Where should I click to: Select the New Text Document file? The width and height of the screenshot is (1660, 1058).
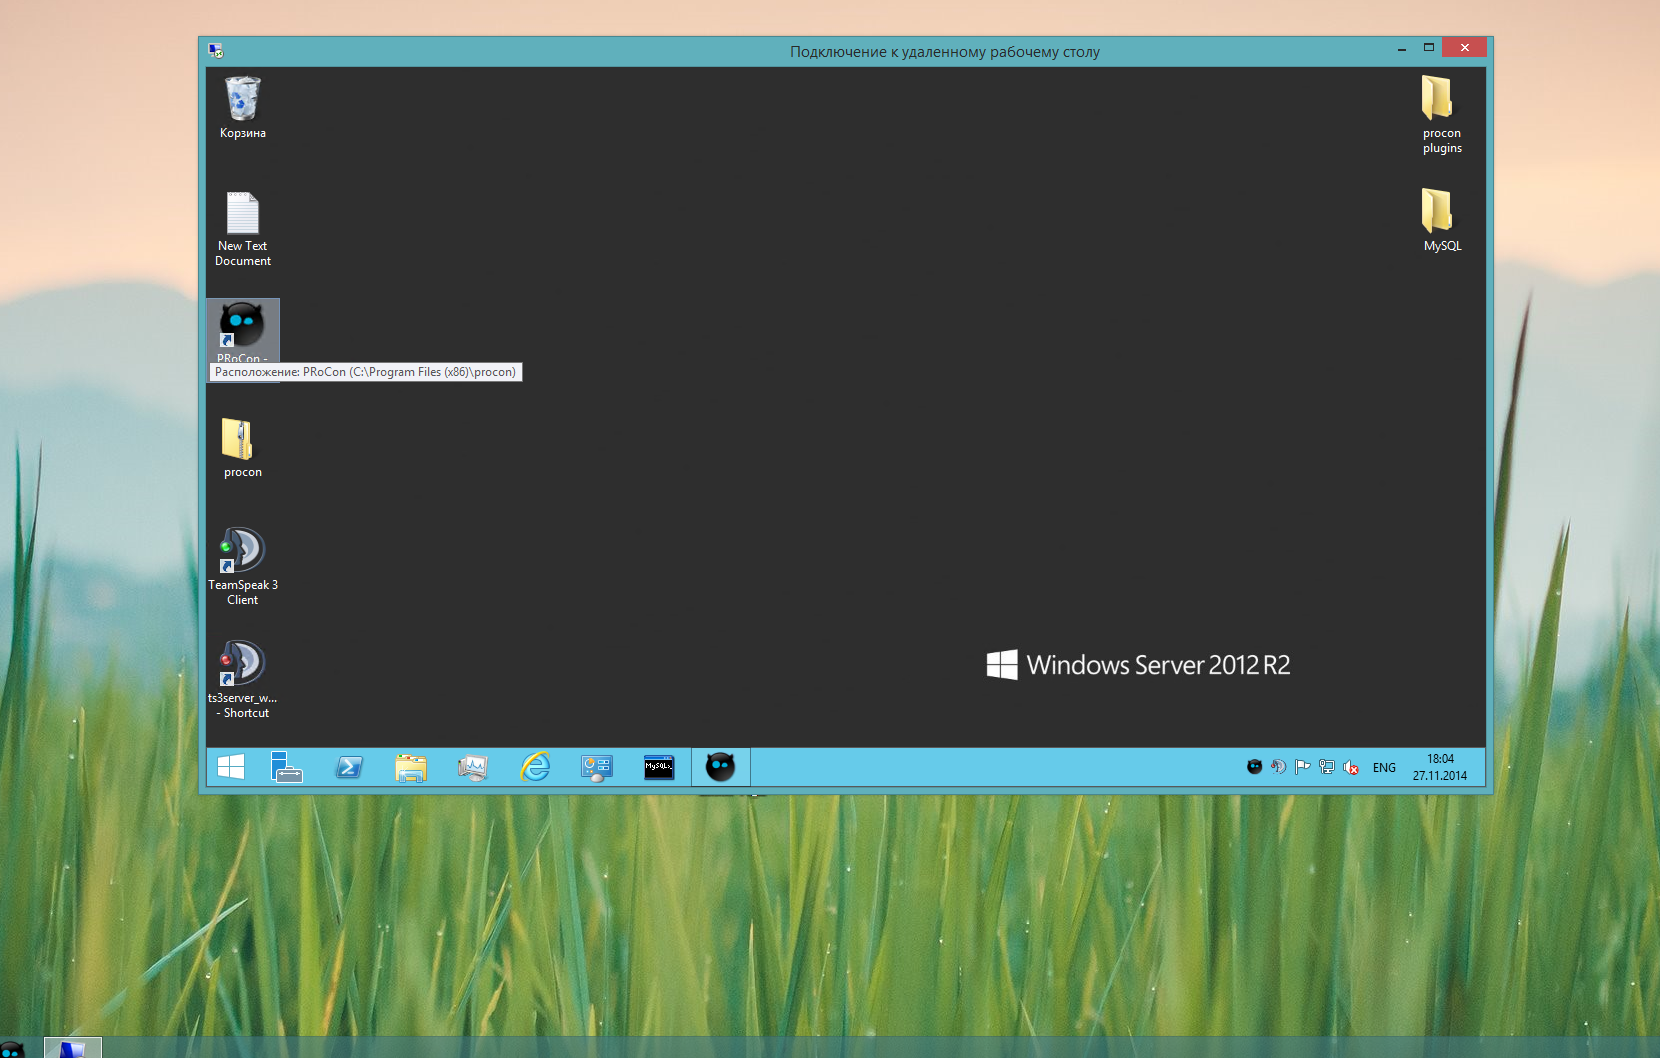click(x=242, y=229)
